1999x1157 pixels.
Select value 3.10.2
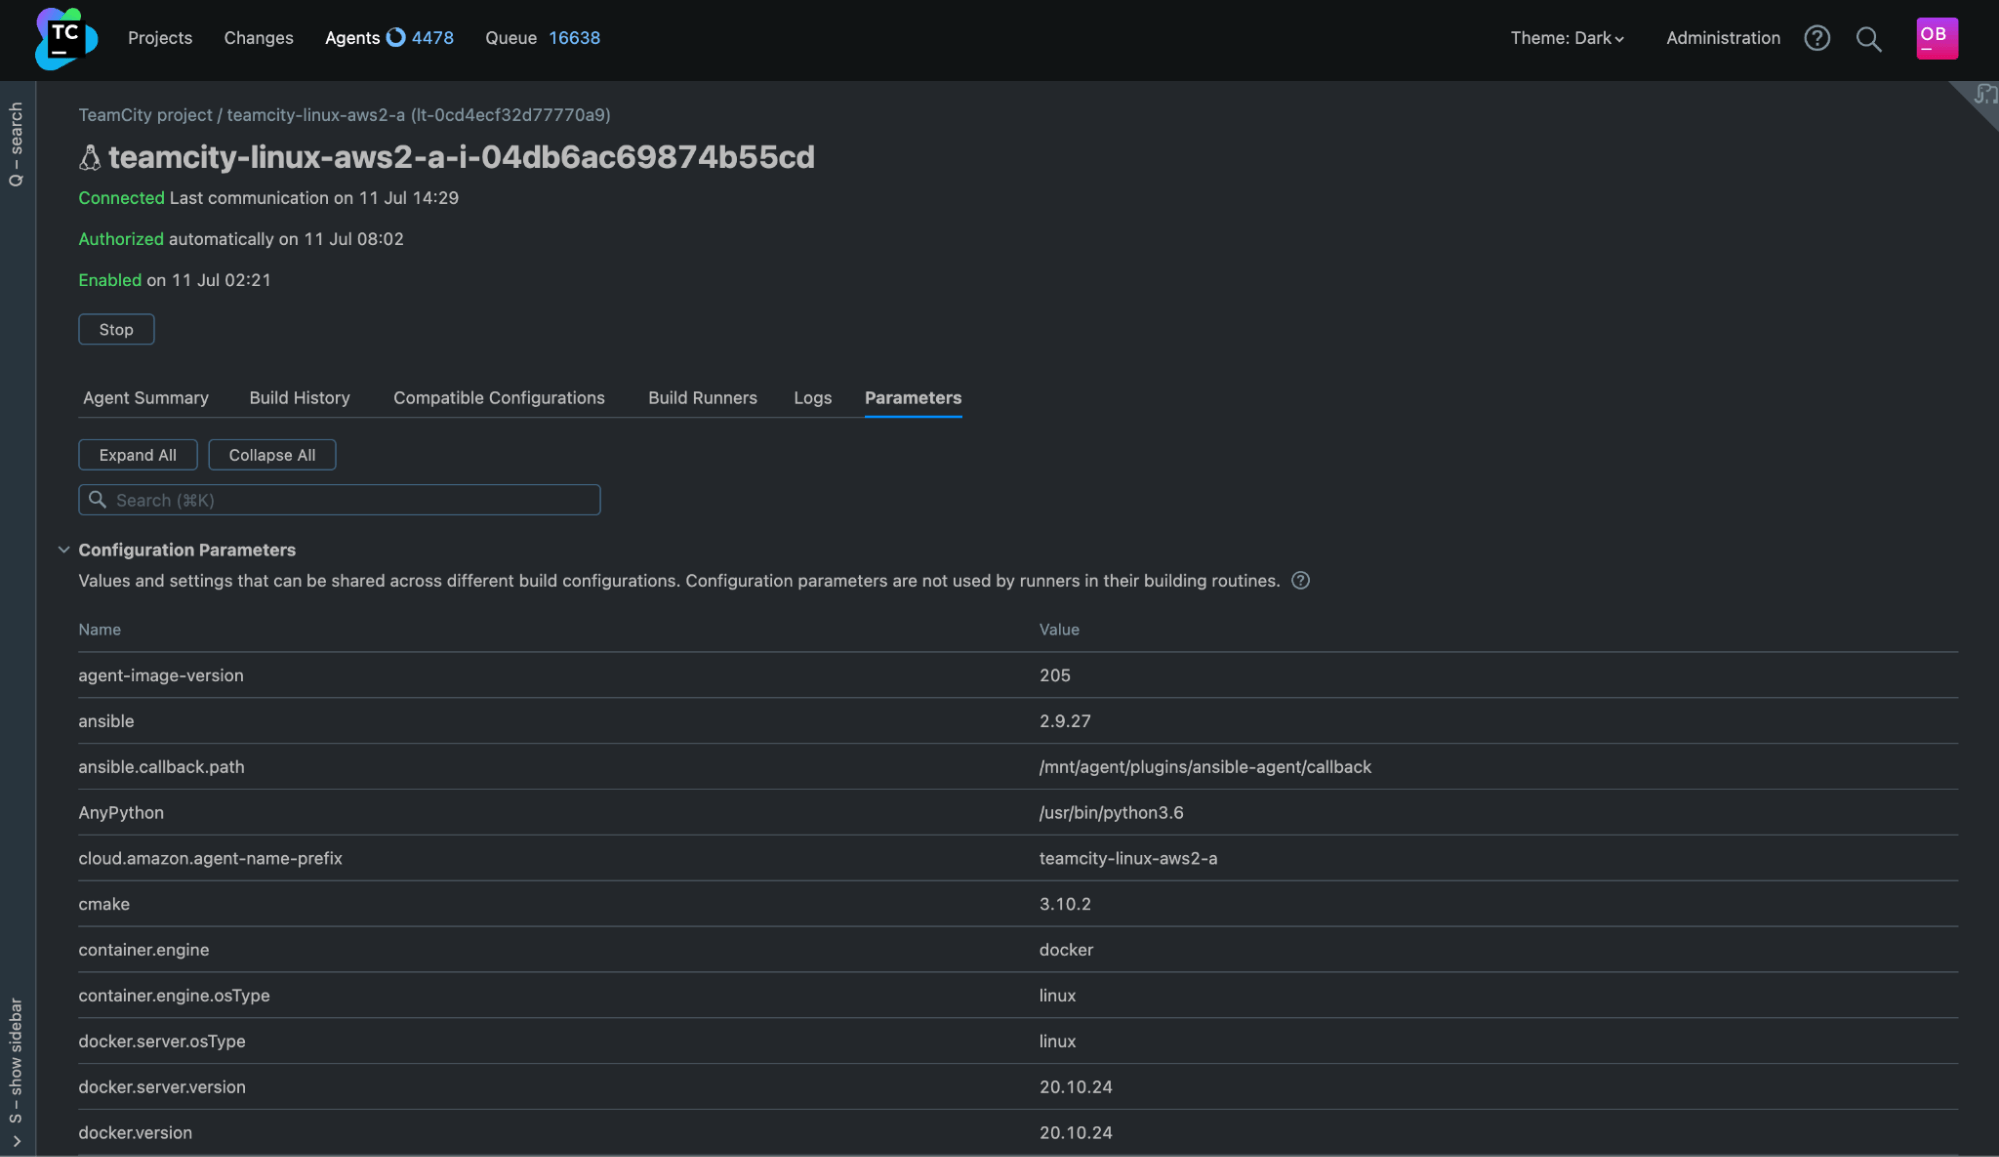pyautogui.click(x=1065, y=904)
